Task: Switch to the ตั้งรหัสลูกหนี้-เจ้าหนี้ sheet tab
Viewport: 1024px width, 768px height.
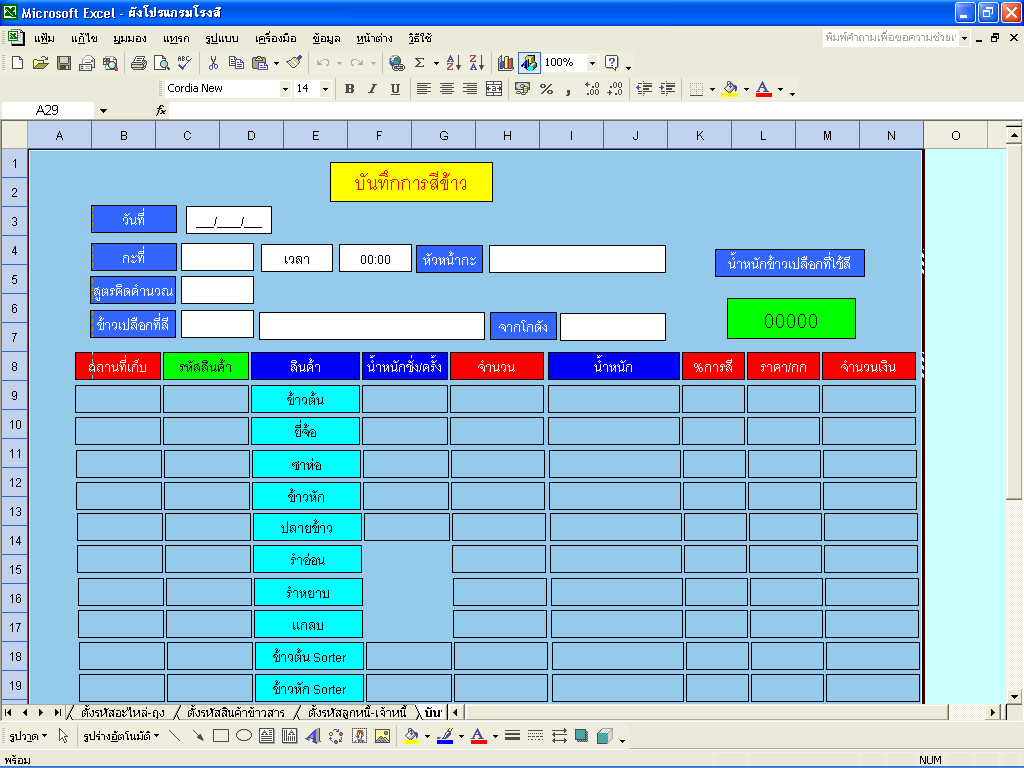Action: pyautogui.click(x=357, y=712)
